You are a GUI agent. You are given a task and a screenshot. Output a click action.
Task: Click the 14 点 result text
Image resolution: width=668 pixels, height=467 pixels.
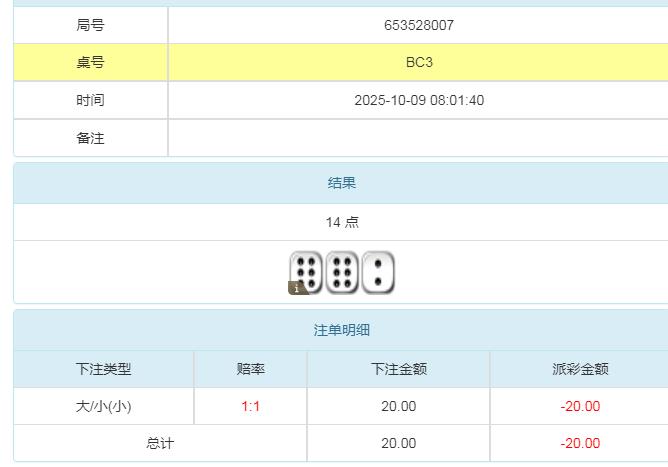342,222
